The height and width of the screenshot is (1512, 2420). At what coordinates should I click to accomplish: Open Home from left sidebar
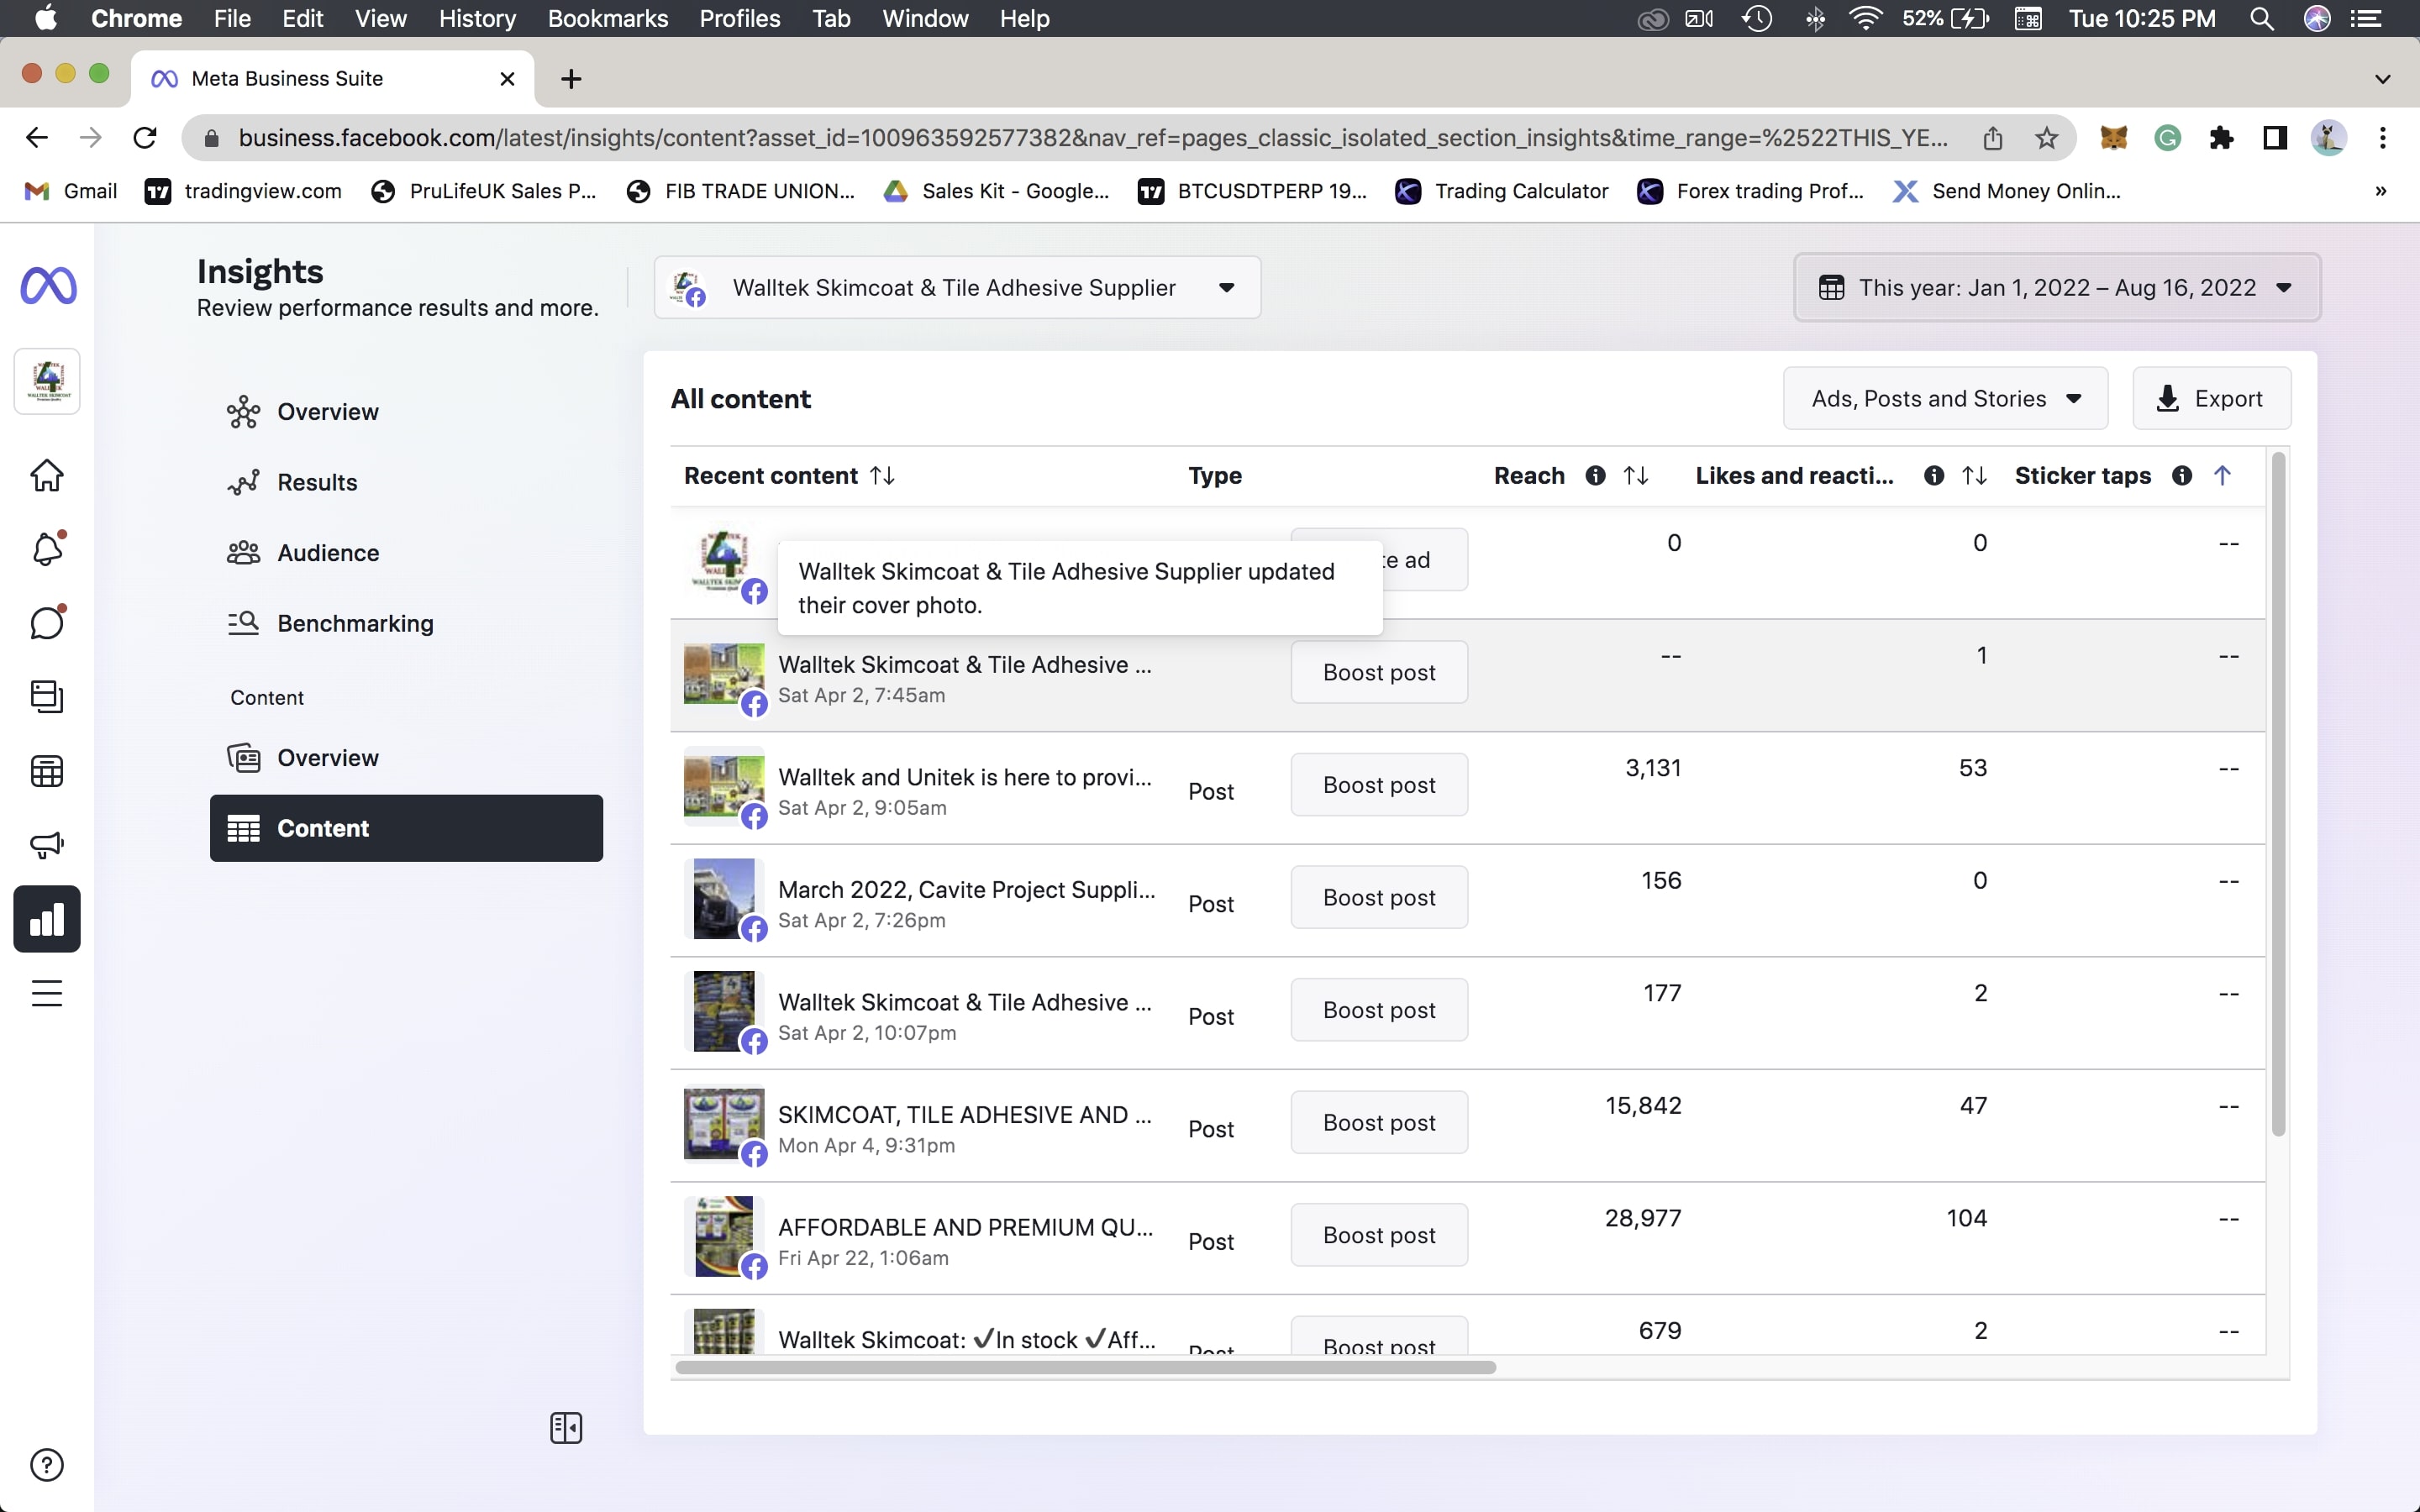(47, 475)
